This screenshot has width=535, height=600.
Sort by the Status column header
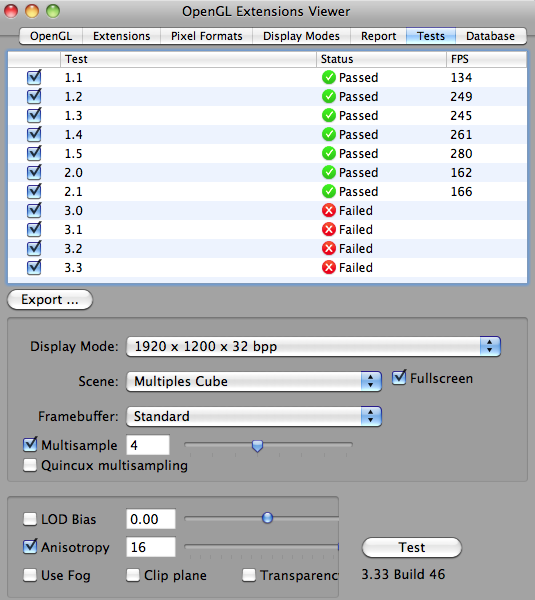pos(382,59)
